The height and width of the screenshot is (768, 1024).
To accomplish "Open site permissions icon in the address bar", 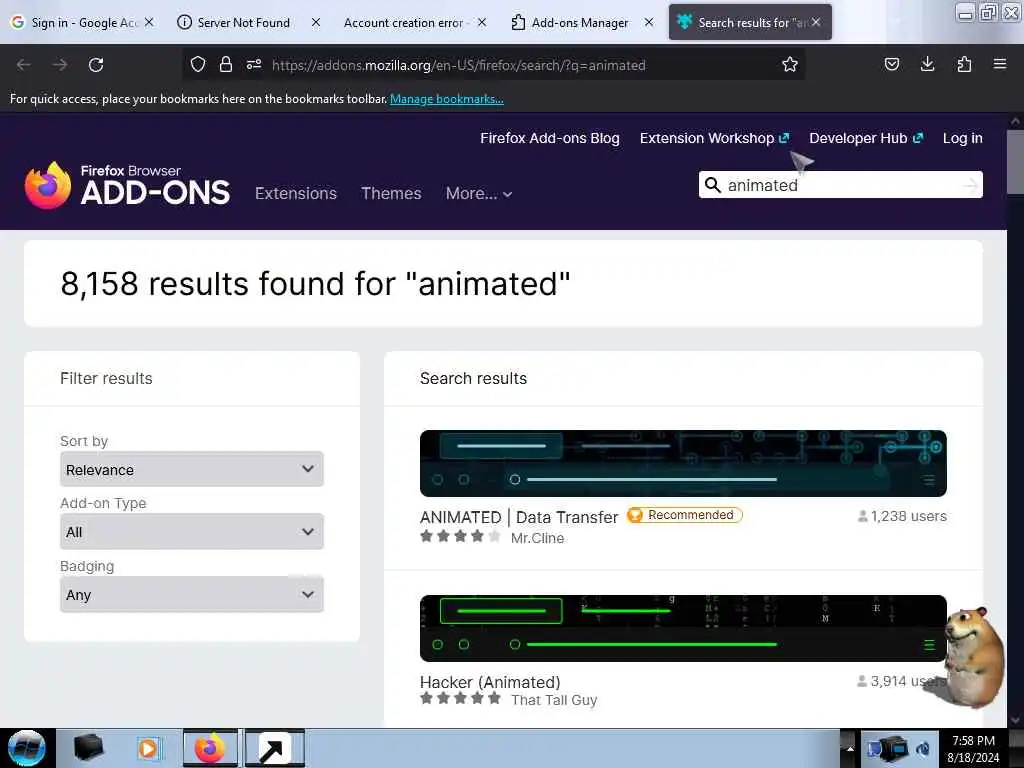I will pos(254,64).
